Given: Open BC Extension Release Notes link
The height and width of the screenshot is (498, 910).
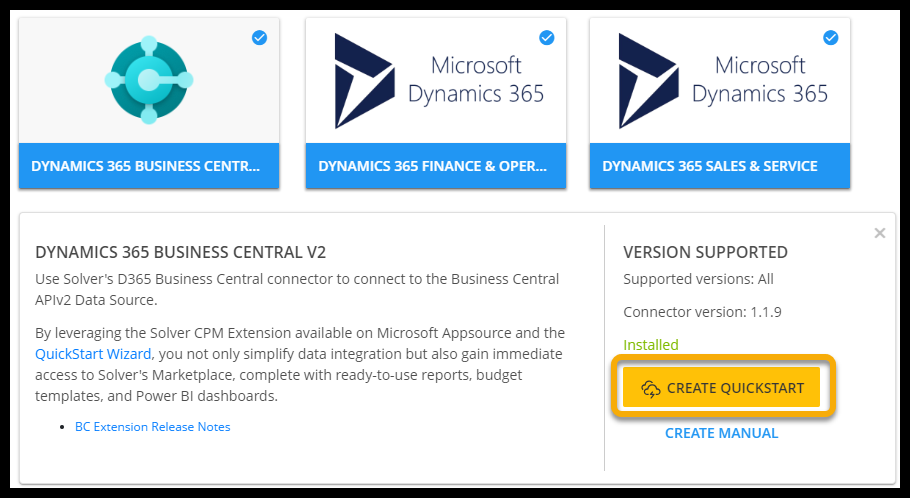Looking at the screenshot, I should tap(152, 427).
